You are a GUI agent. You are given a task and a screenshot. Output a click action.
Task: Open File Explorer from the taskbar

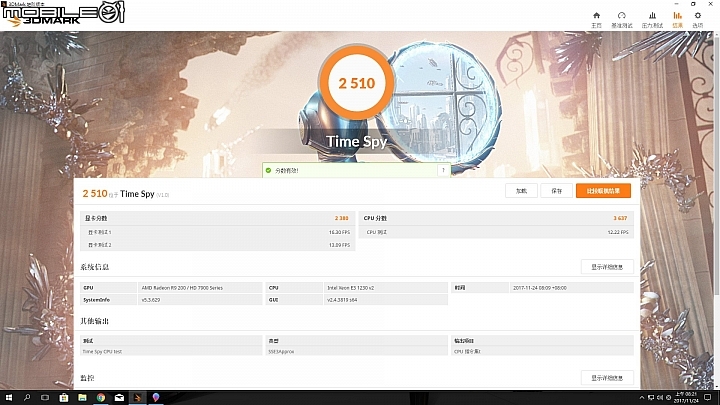82,398
